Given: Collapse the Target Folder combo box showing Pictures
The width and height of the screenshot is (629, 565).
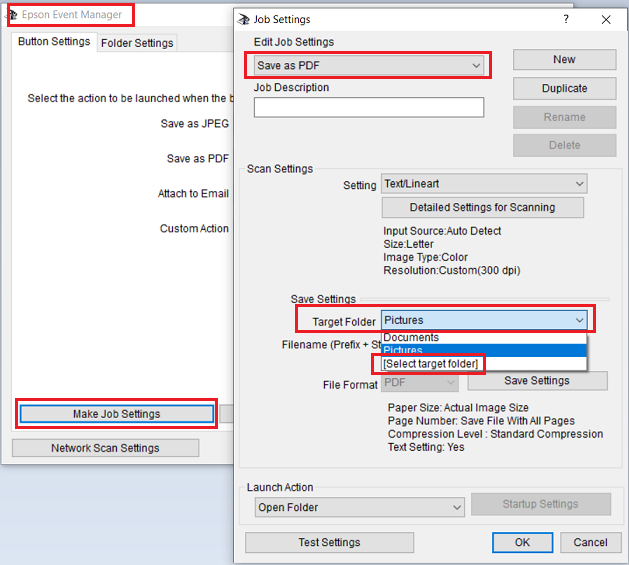Looking at the screenshot, I should coord(484,320).
